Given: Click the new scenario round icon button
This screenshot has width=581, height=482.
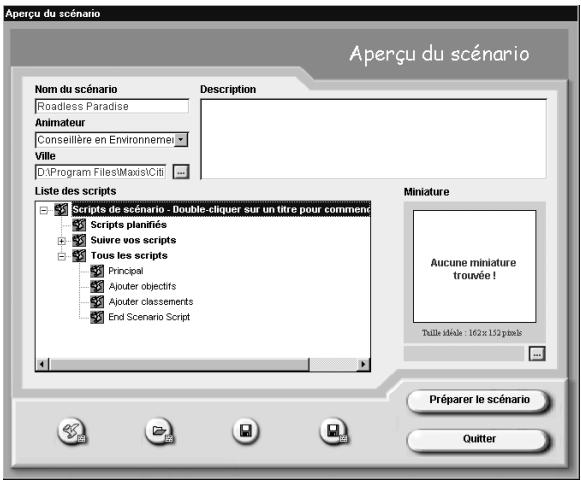Looking at the screenshot, I should [71, 431].
